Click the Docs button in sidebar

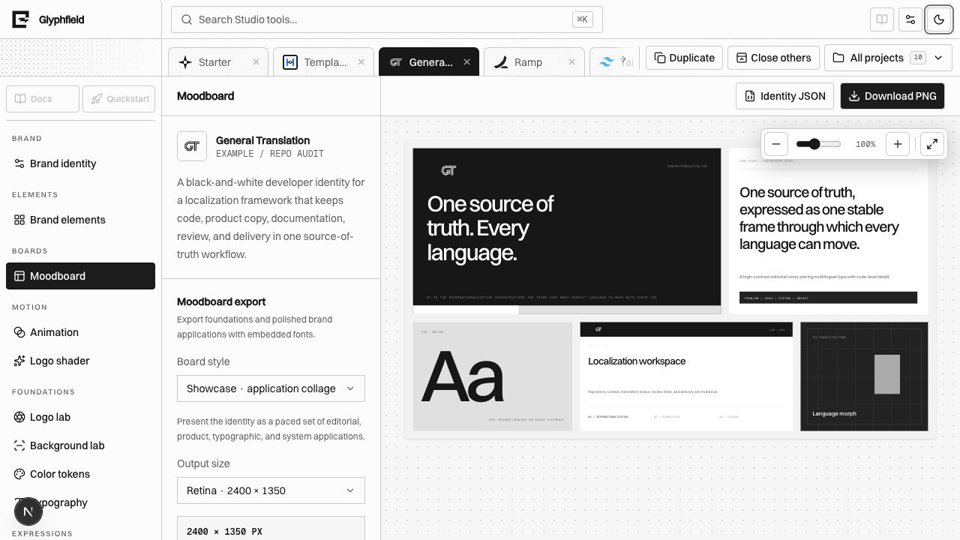pos(43,99)
